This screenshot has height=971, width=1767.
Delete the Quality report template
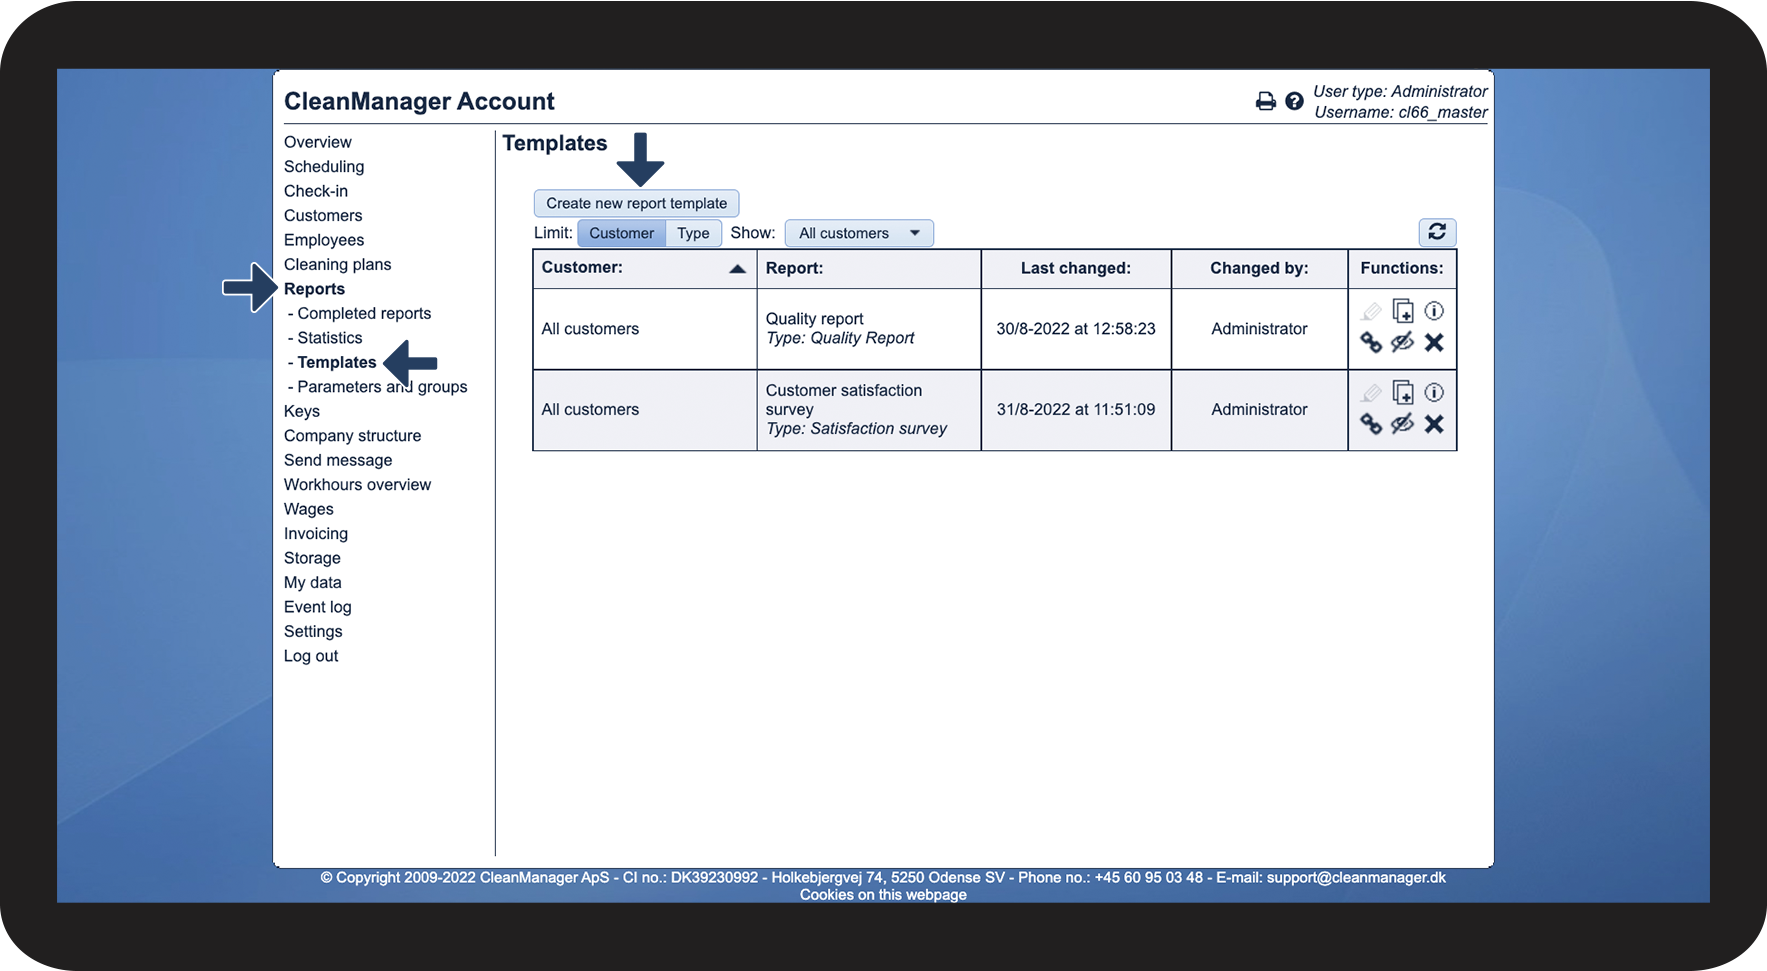[1434, 342]
